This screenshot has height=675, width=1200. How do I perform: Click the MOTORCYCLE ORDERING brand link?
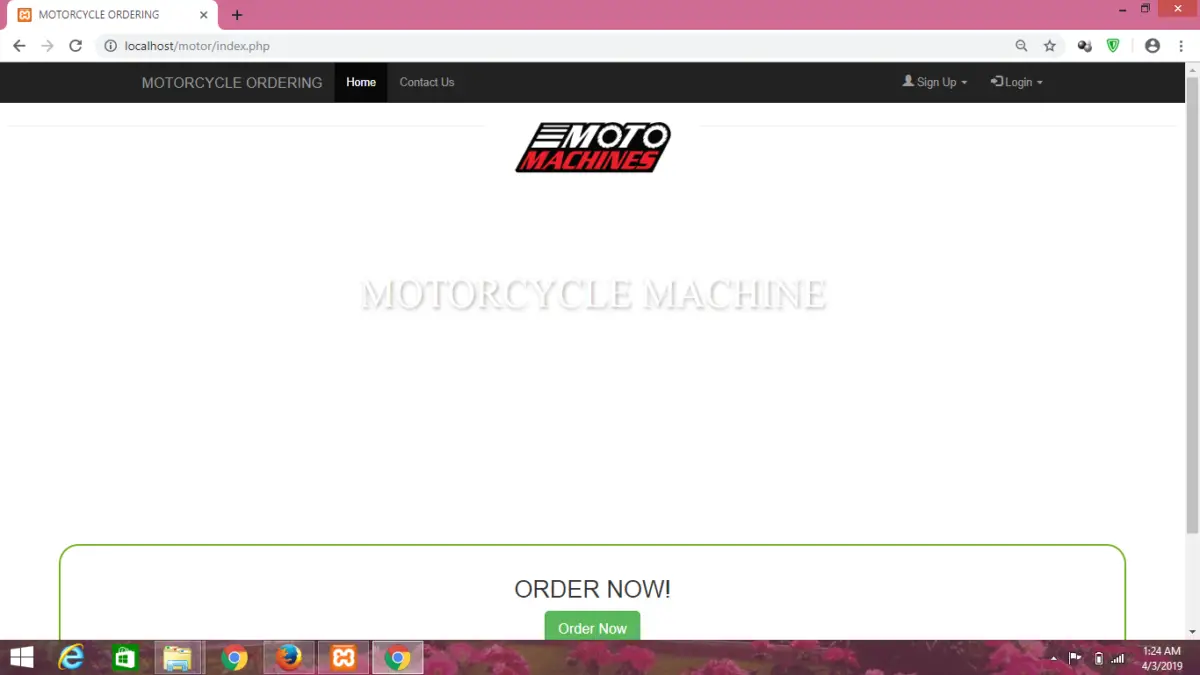pyautogui.click(x=232, y=83)
